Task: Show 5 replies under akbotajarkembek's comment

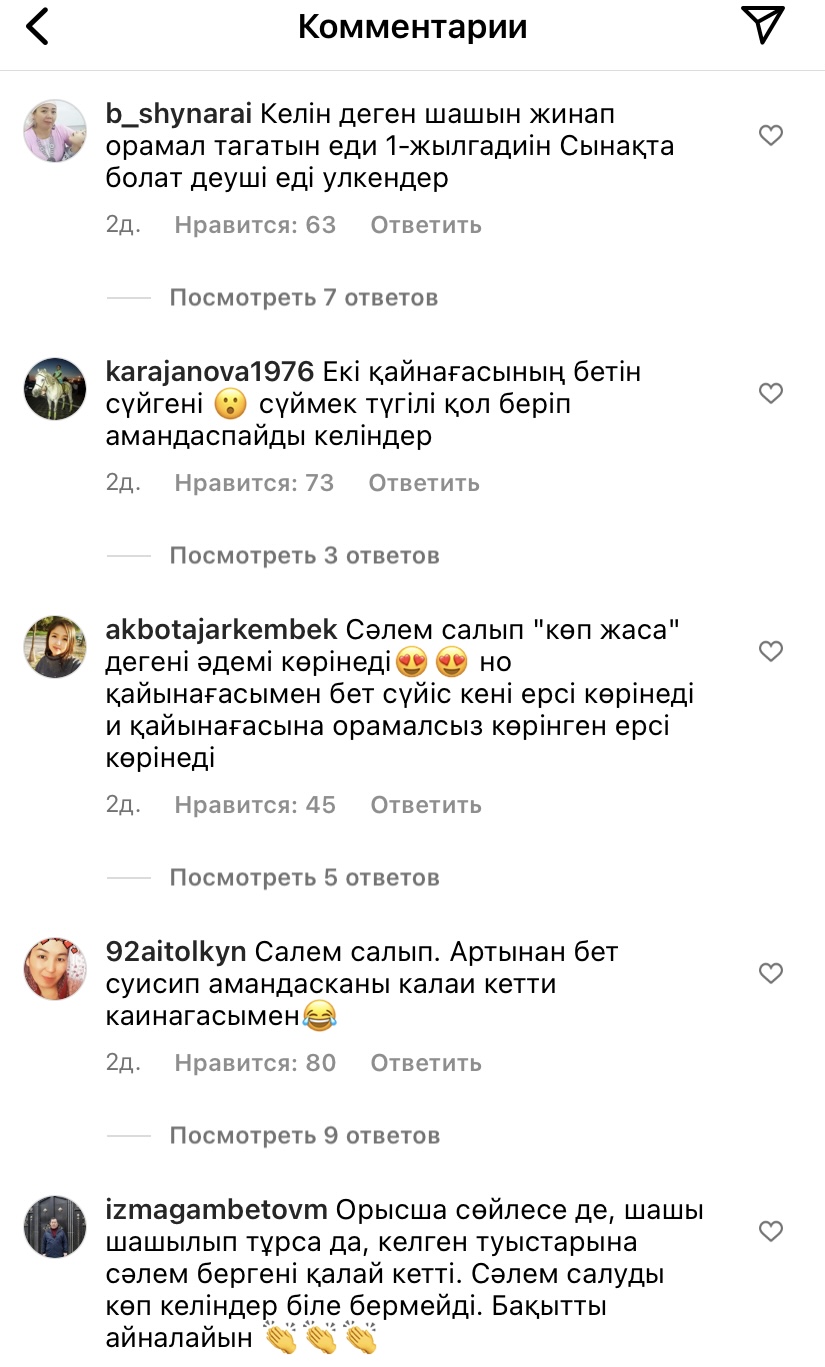Action: (303, 877)
